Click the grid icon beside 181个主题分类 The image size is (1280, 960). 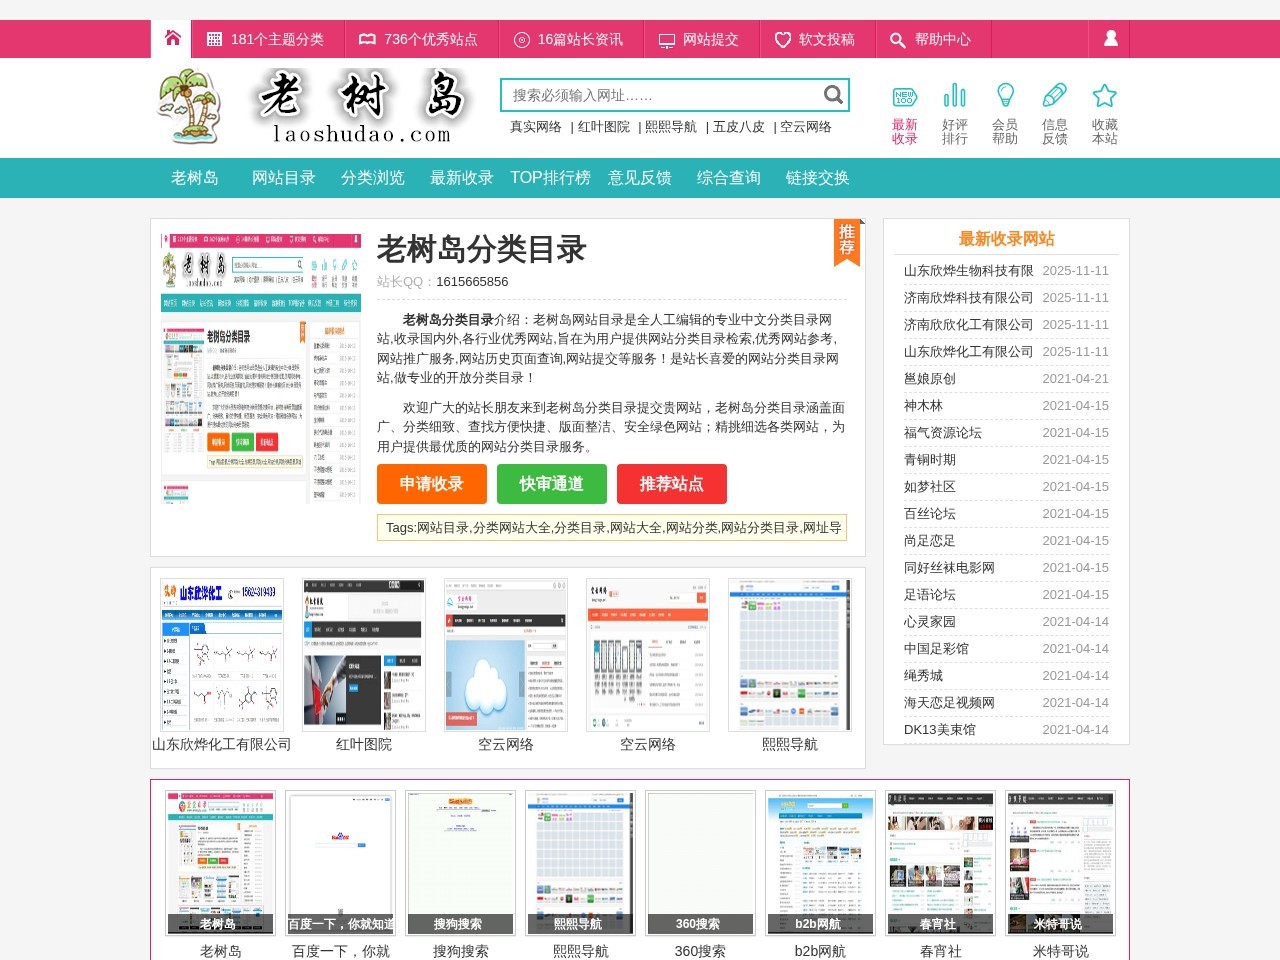213,40
